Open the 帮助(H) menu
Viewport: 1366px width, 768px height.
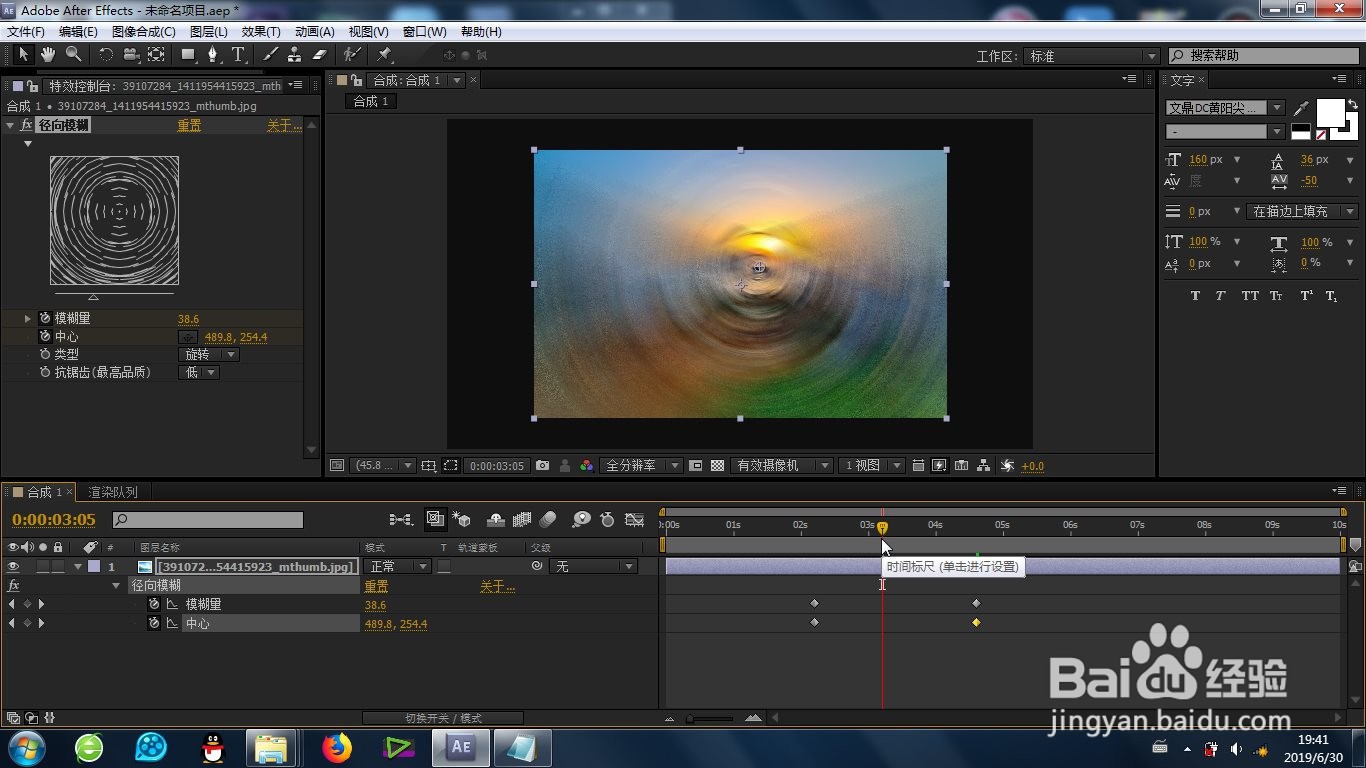[x=481, y=32]
